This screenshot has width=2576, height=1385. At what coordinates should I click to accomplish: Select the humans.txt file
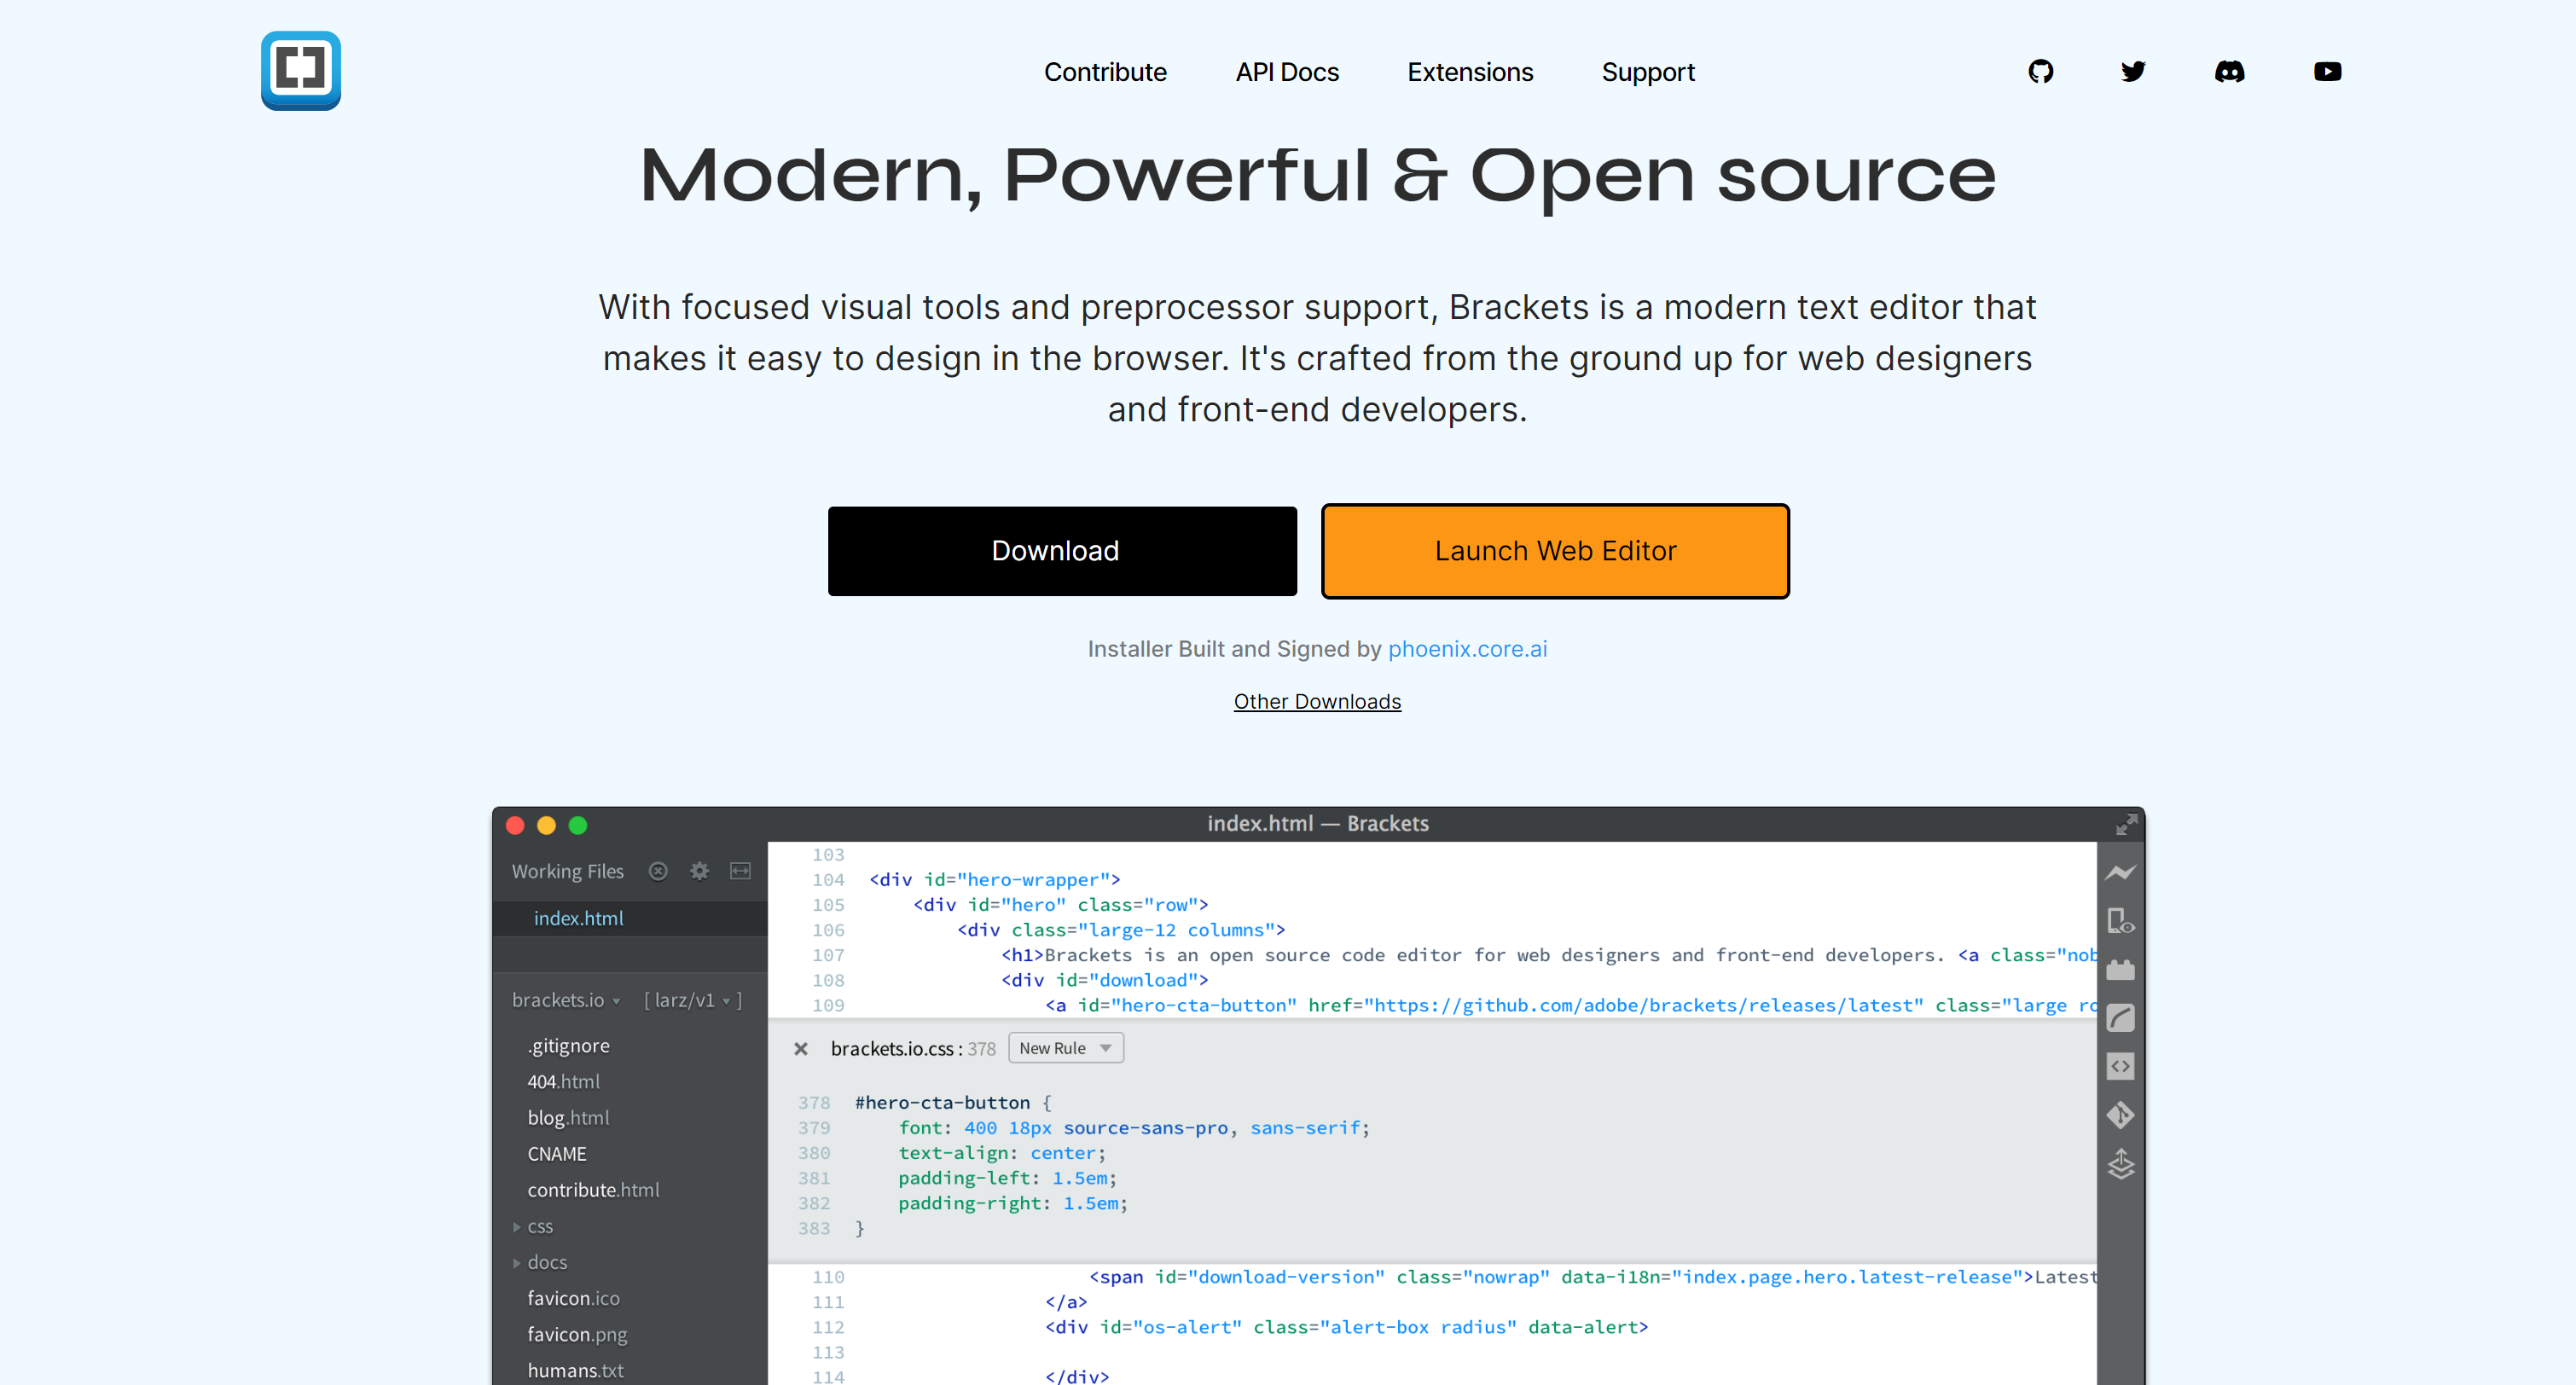tap(575, 1370)
